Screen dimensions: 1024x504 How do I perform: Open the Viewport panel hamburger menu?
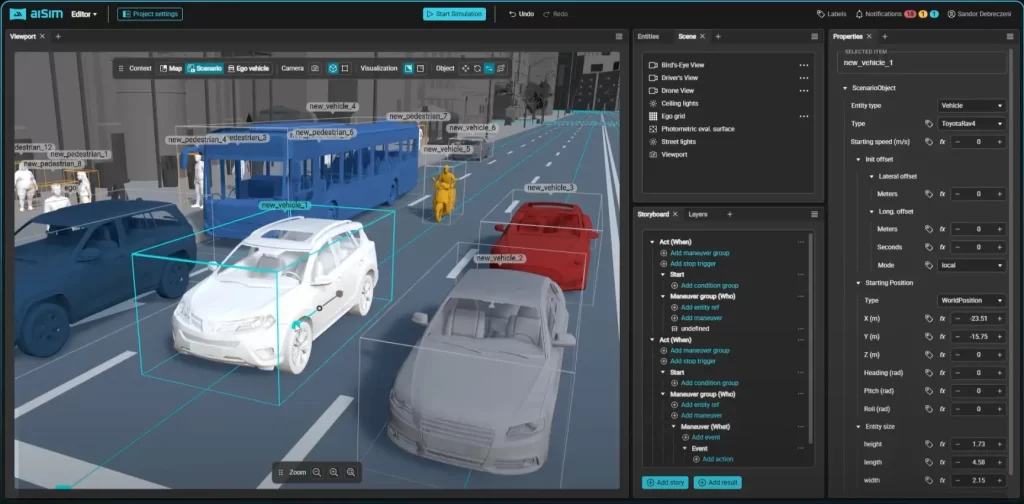[619, 37]
